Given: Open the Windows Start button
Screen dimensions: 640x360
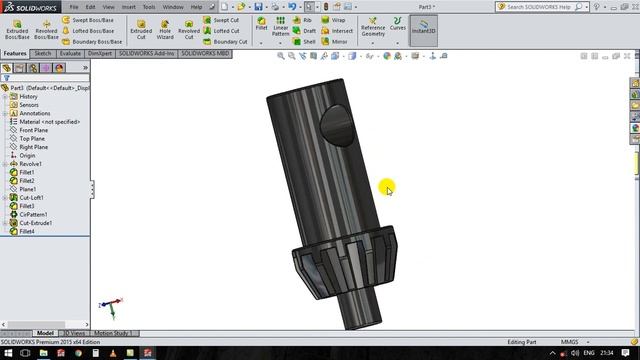Looking at the screenshot, I should (x=8, y=353).
